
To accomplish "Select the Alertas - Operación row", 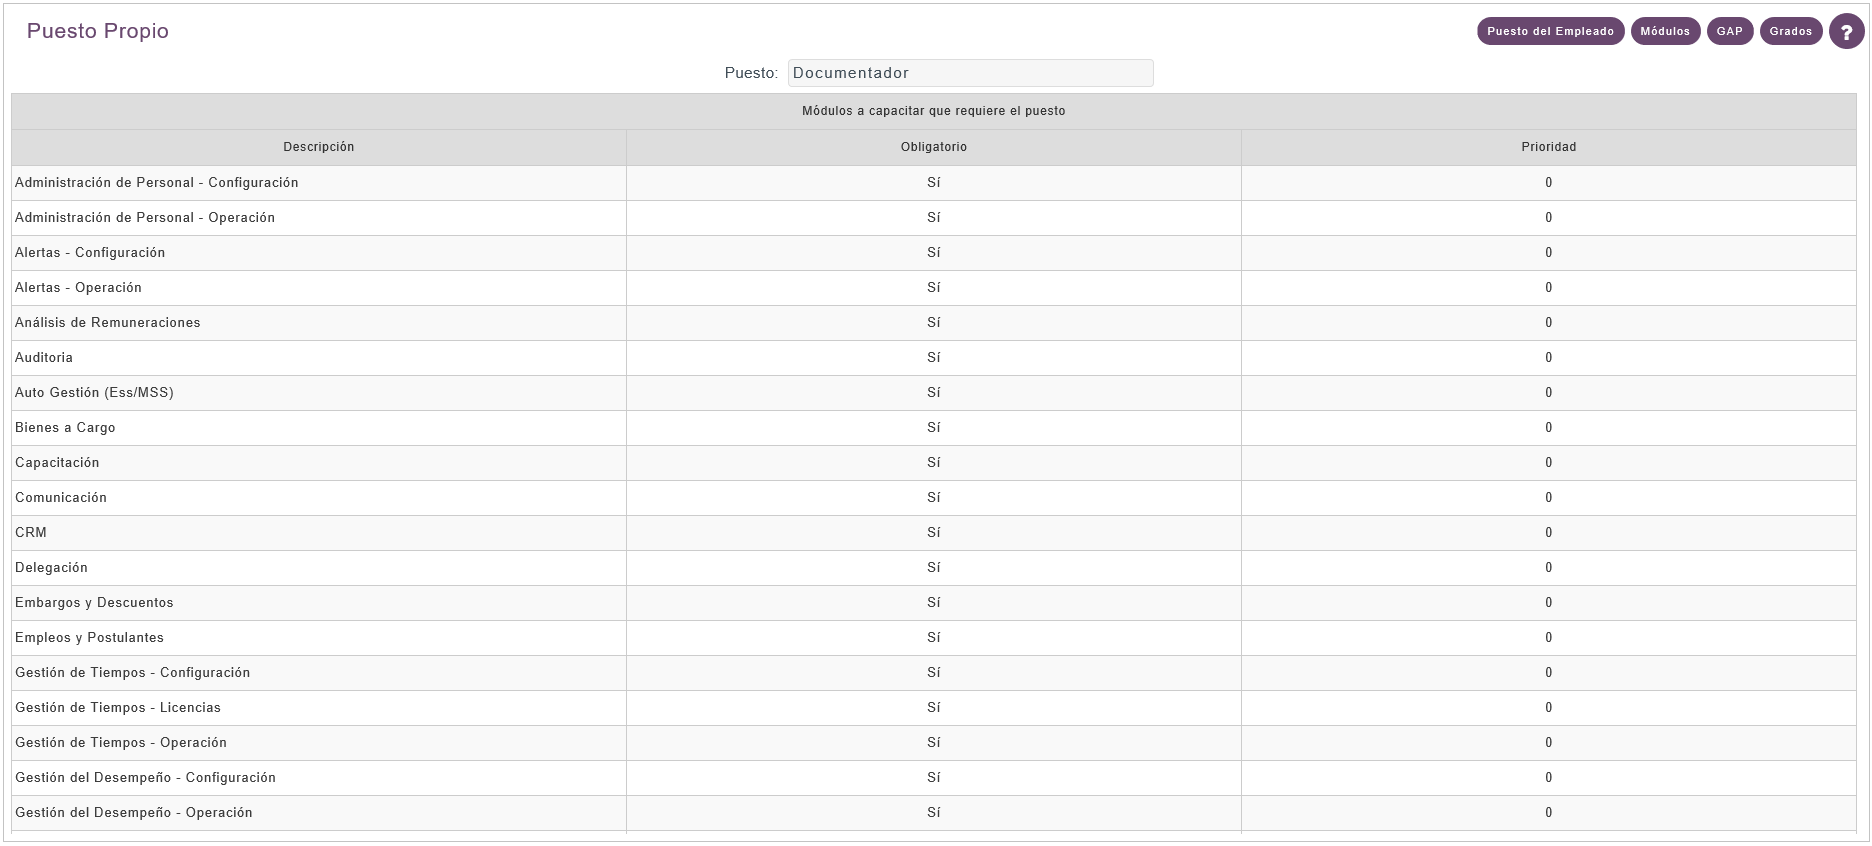I will click(x=934, y=288).
